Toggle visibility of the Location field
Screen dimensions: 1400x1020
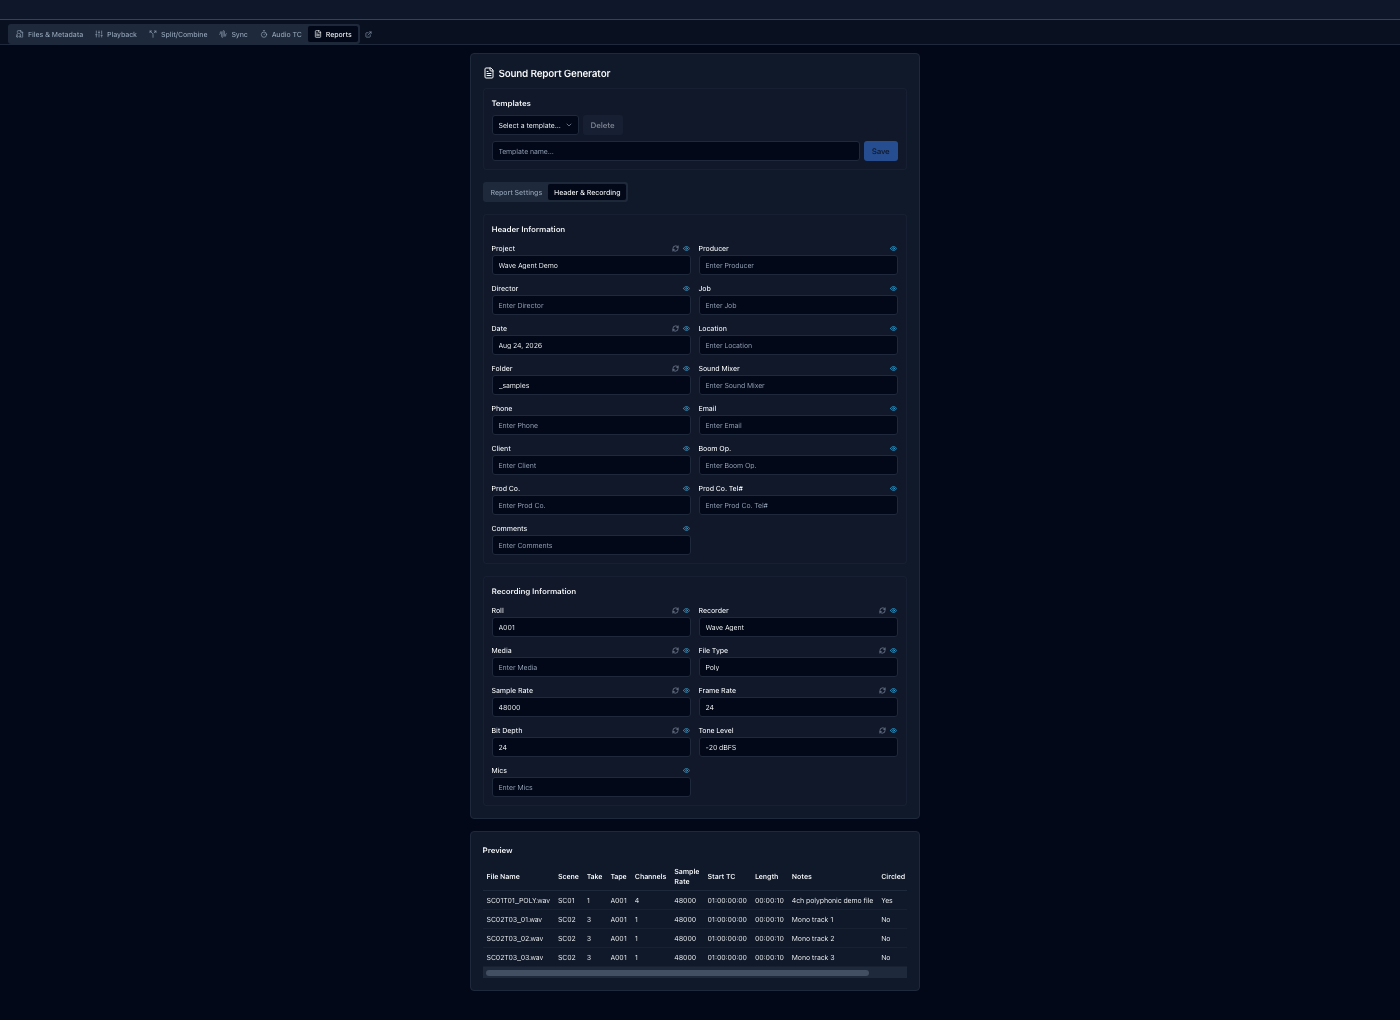coord(893,328)
